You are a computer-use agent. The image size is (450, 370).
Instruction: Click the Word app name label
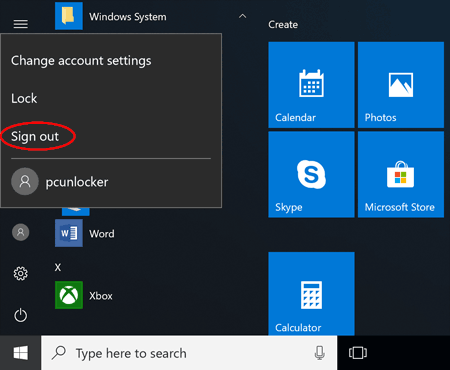(x=102, y=234)
